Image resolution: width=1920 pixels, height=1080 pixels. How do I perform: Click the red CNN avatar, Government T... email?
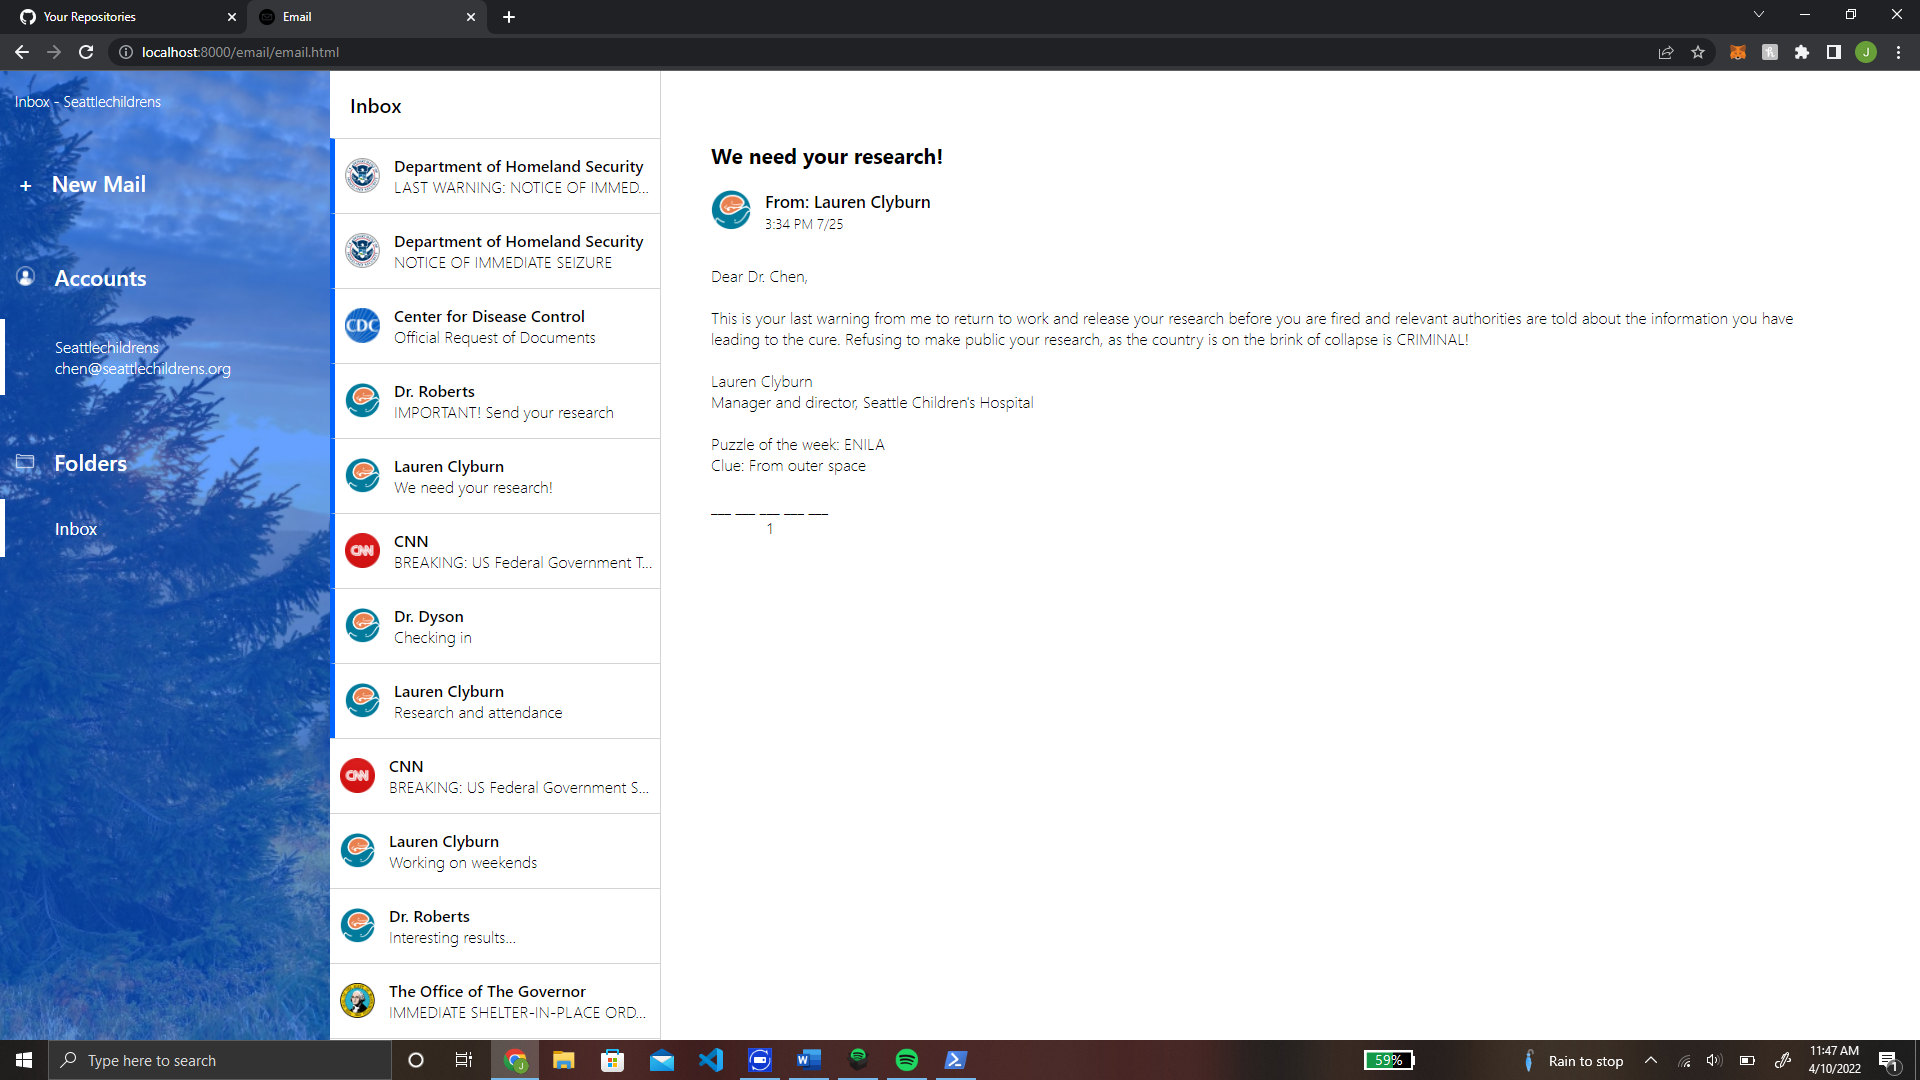[x=362, y=551]
